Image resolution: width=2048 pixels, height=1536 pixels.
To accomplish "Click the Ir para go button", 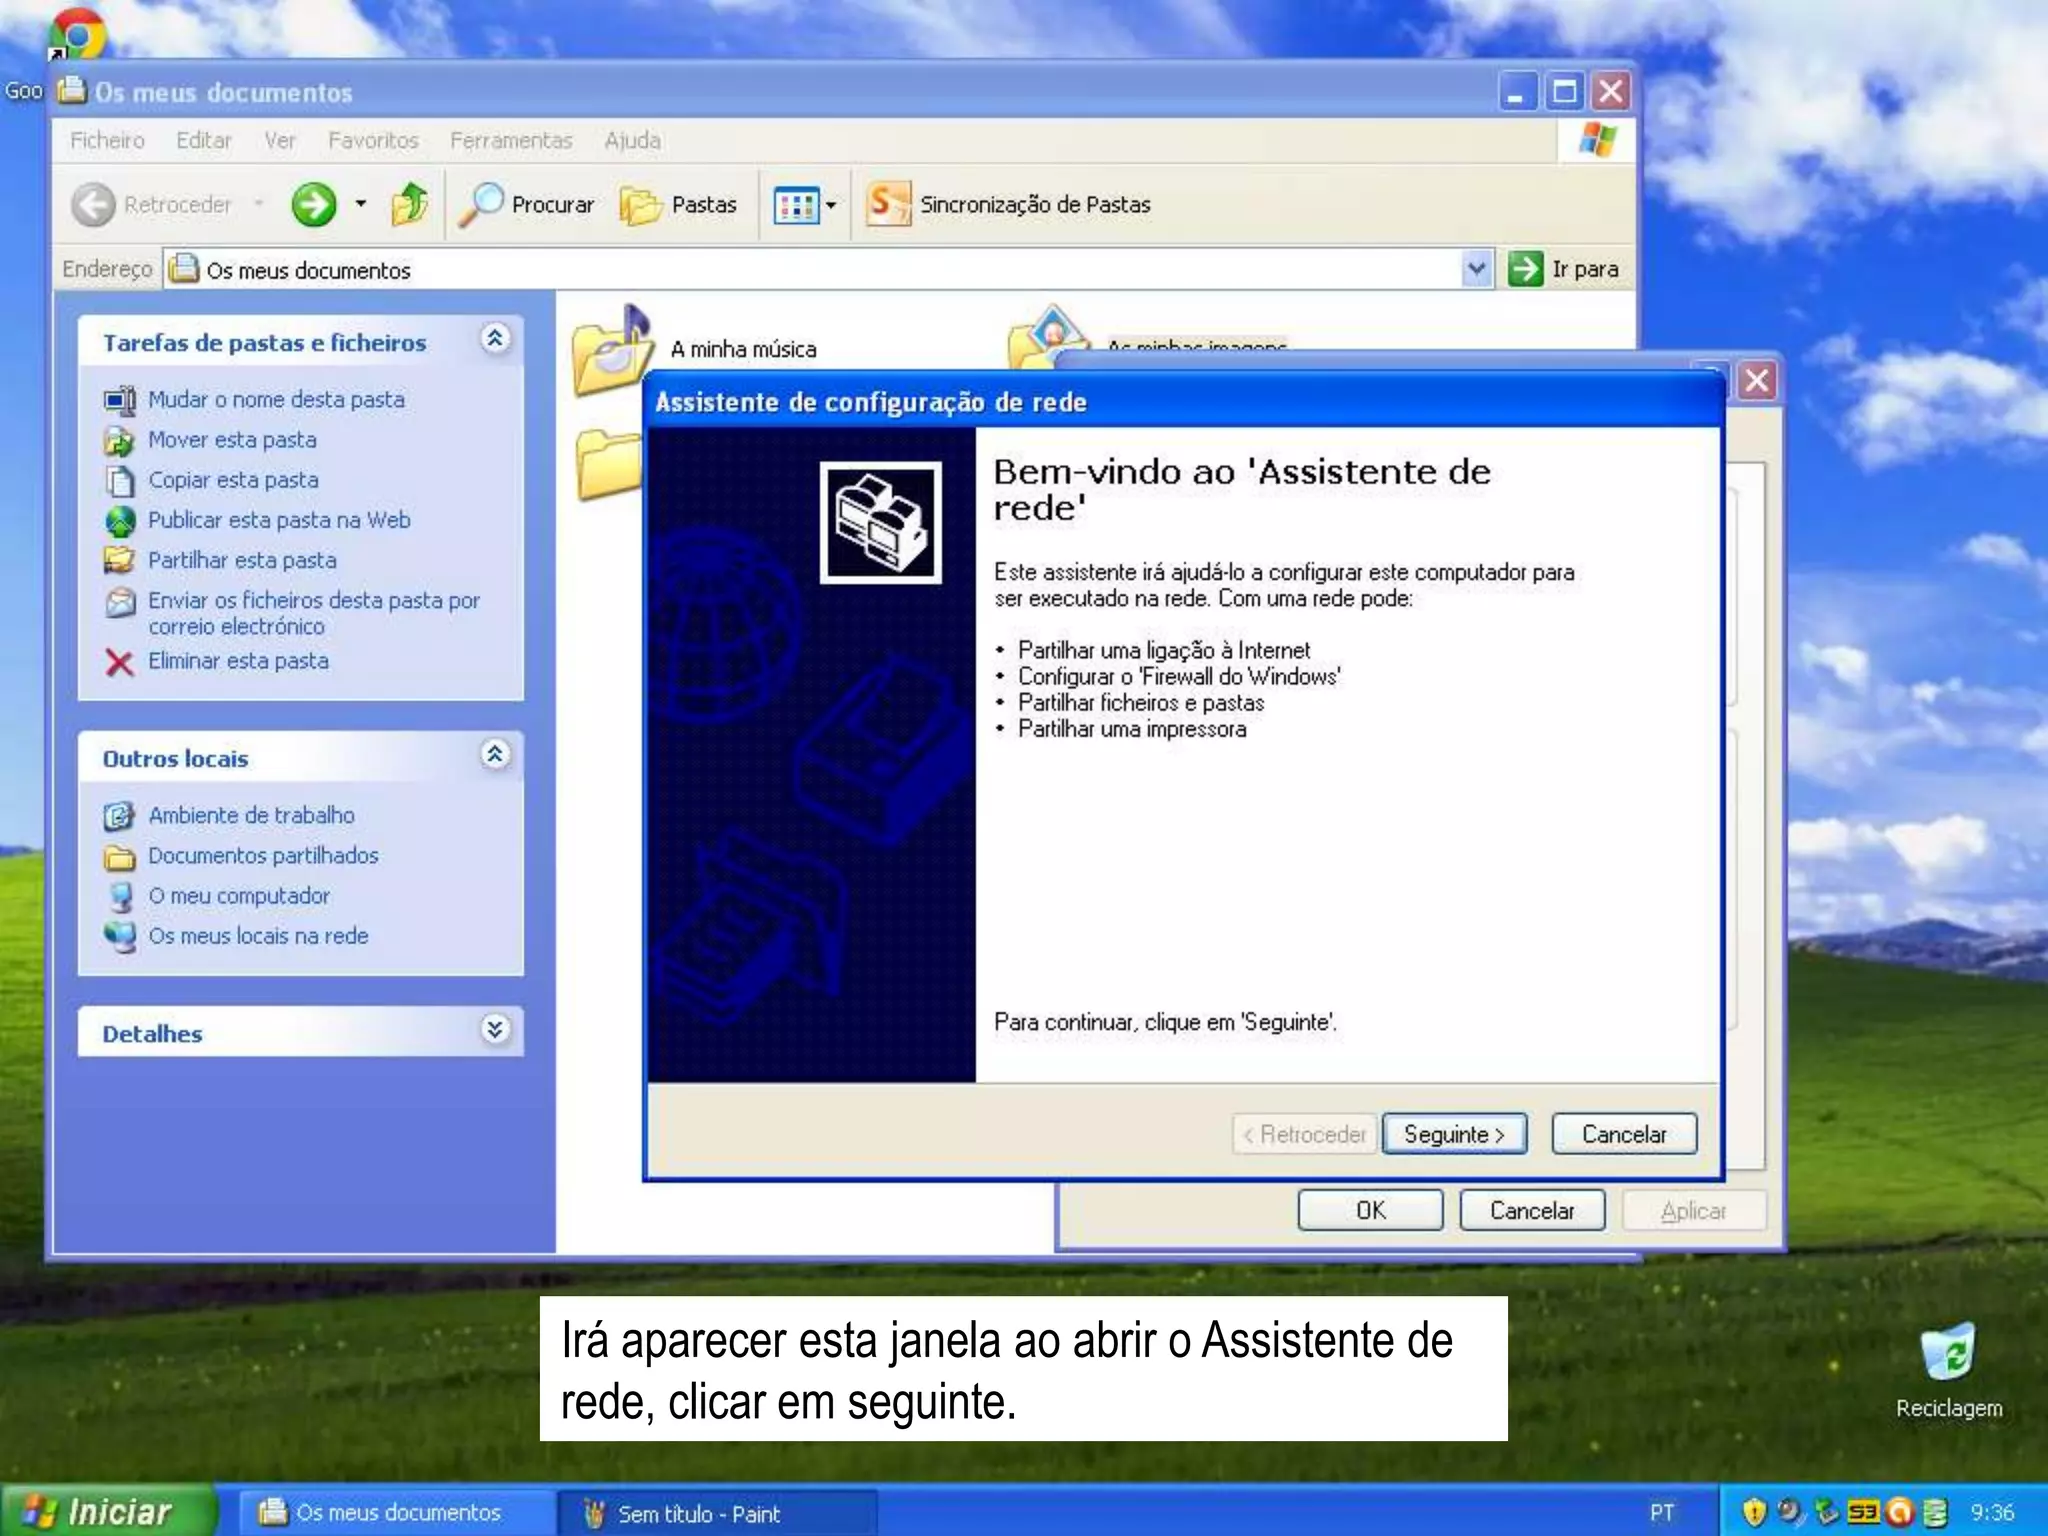I will click(x=1563, y=269).
